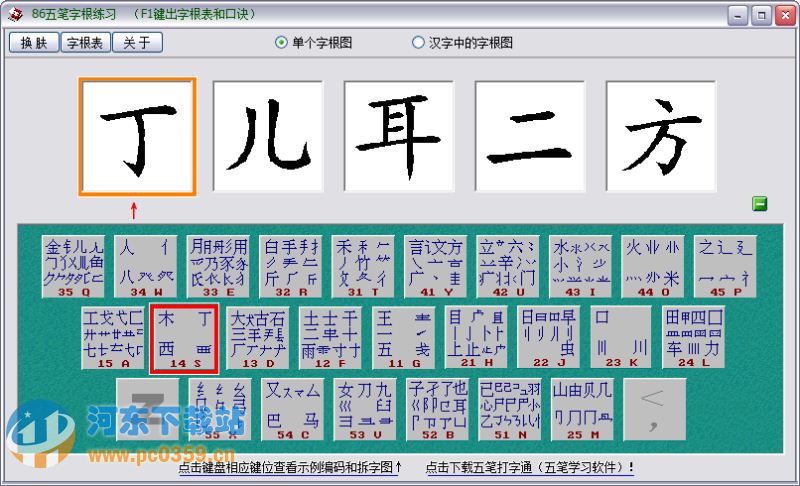This screenshot has height=486, width=800.
Task: Click the 11 G key
Action: click(404, 338)
